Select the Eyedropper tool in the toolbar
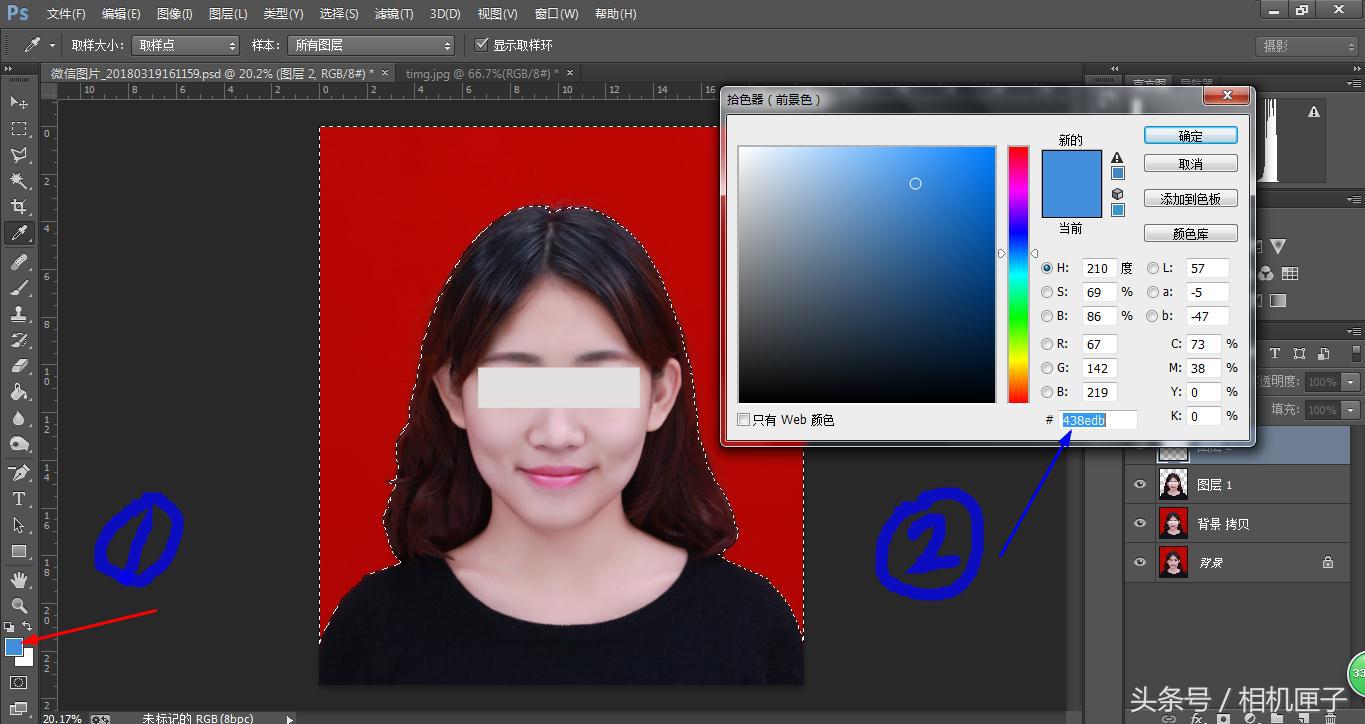The height and width of the screenshot is (724, 1365). 18,233
